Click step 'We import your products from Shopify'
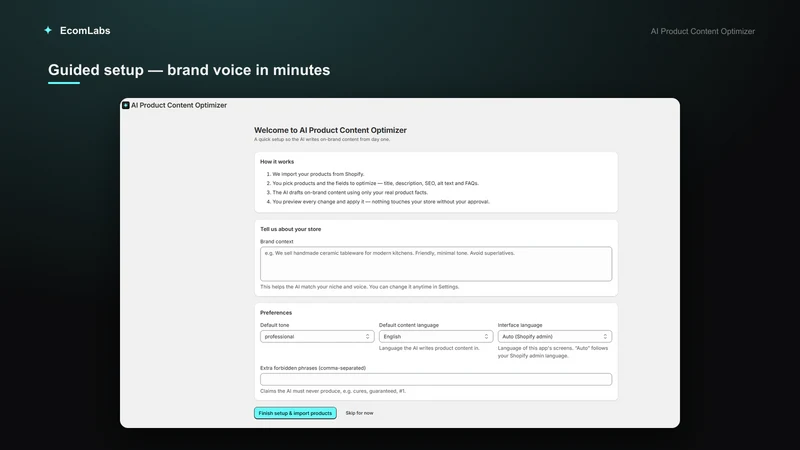The width and height of the screenshot is (800, 450). 318,174
